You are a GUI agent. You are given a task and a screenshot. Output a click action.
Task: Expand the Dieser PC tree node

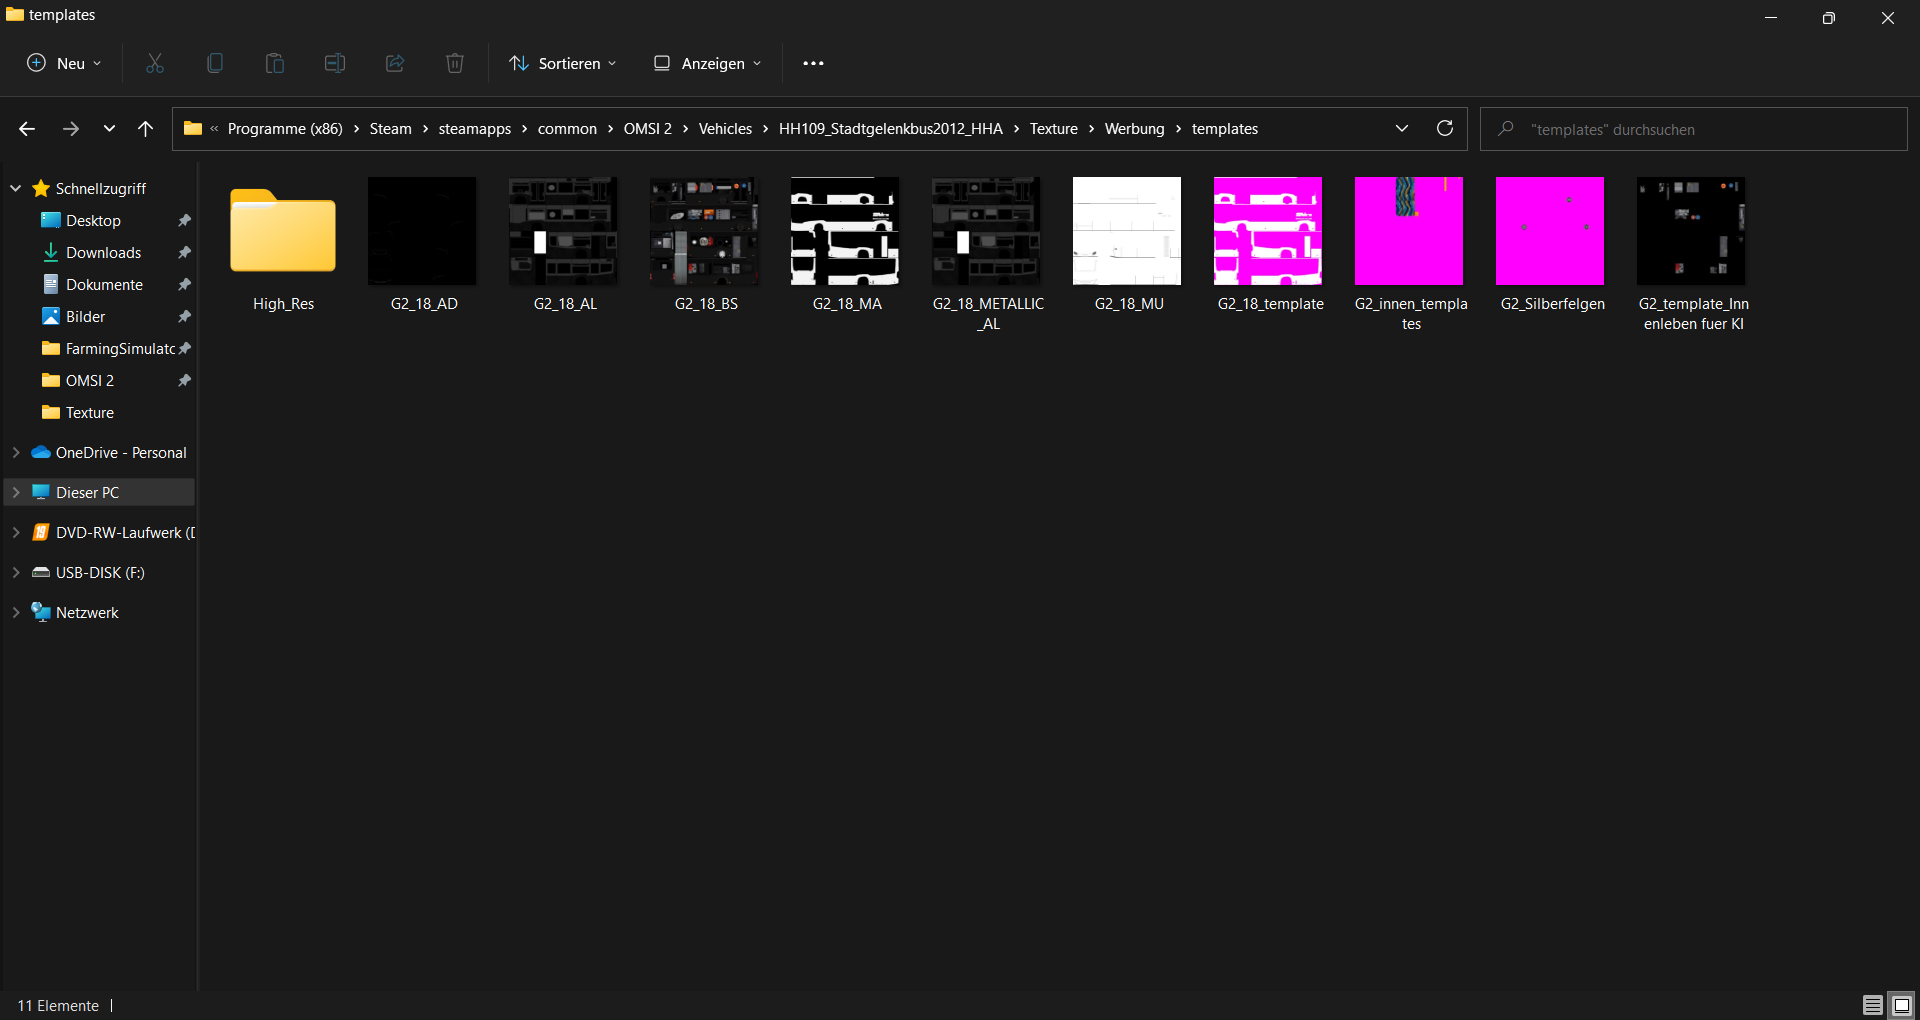(x=16, y=492)
